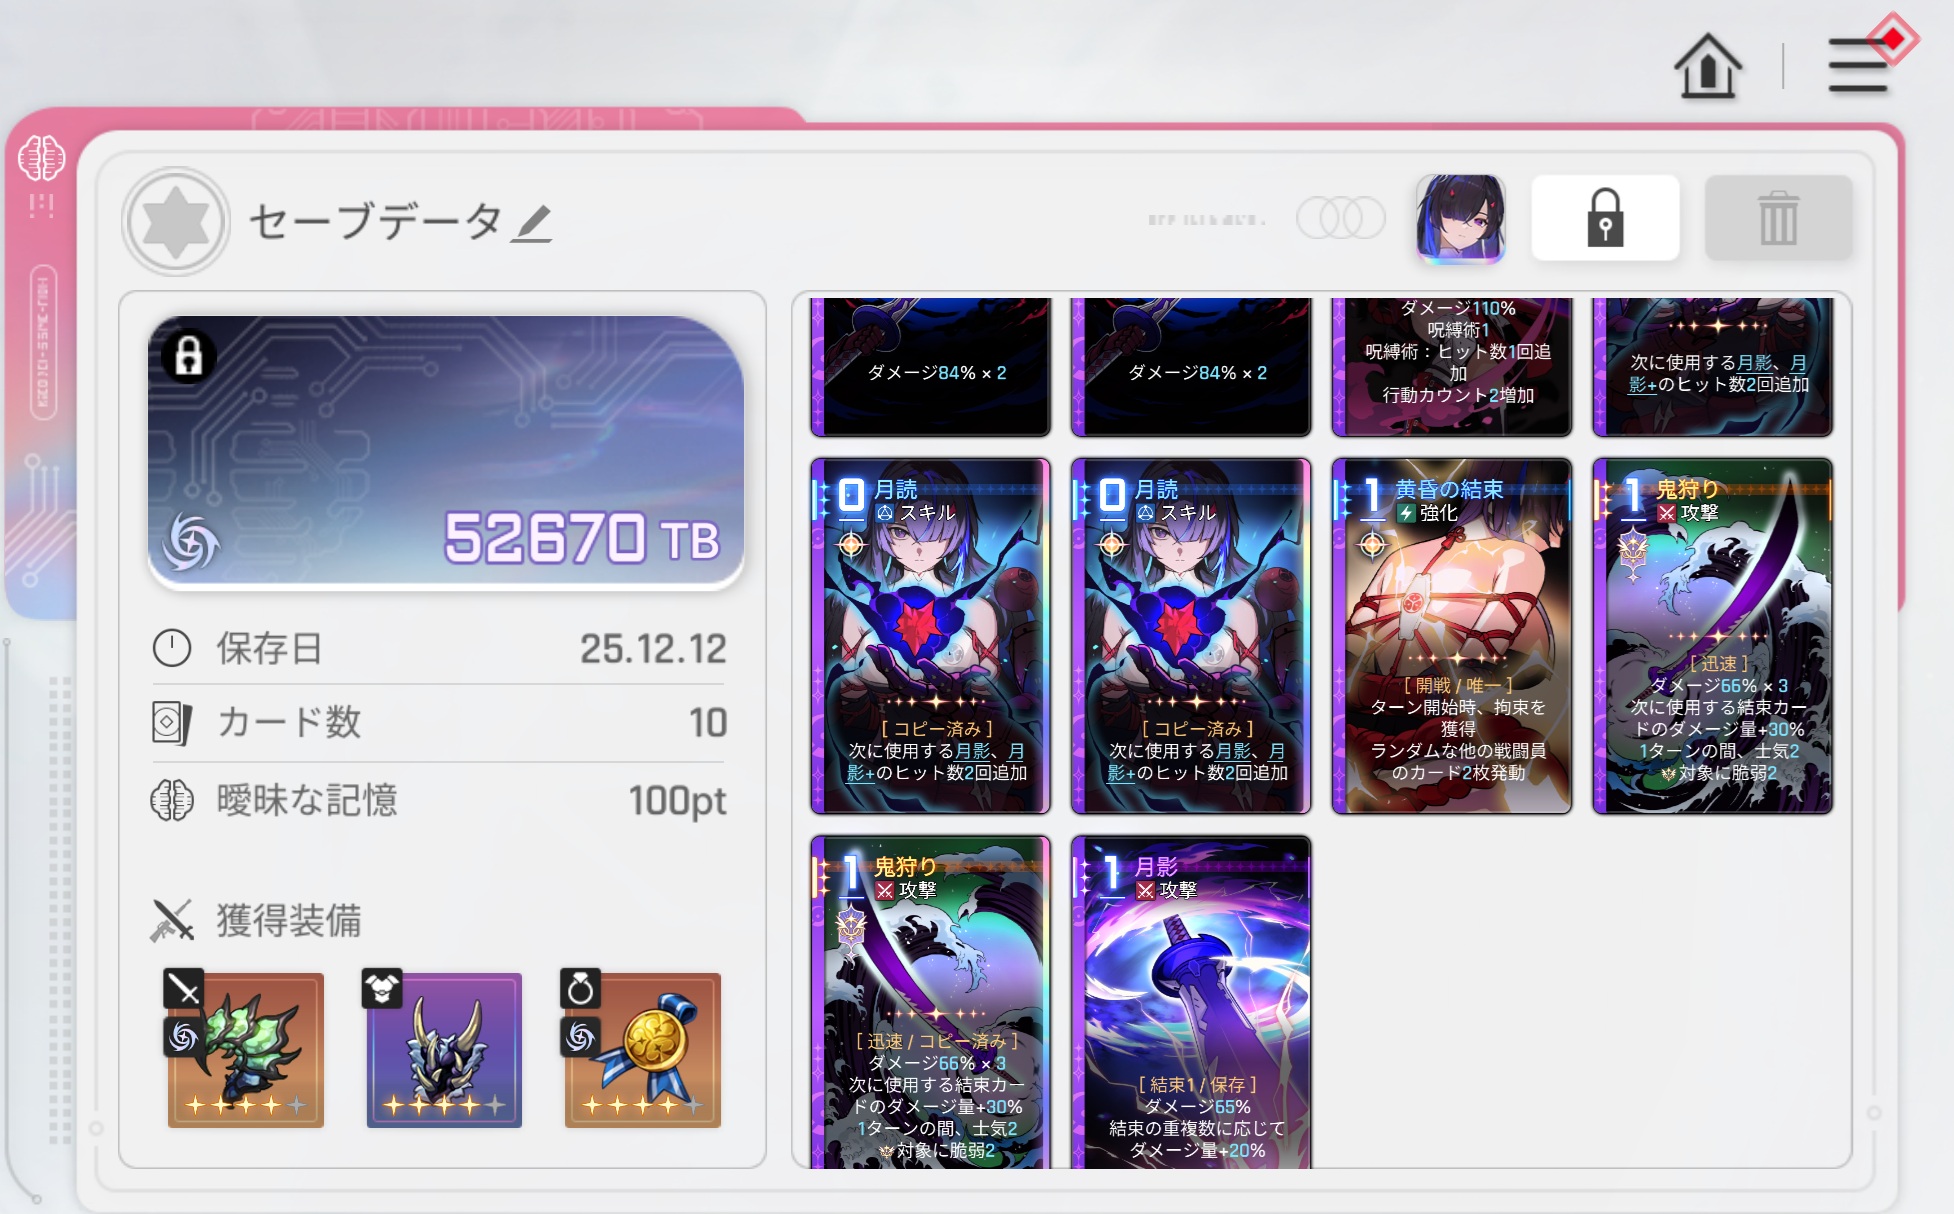Click the three linked circles indicator
Image resolution: width=1954 pixels, height=1214 pixels.
(1340, 218)
